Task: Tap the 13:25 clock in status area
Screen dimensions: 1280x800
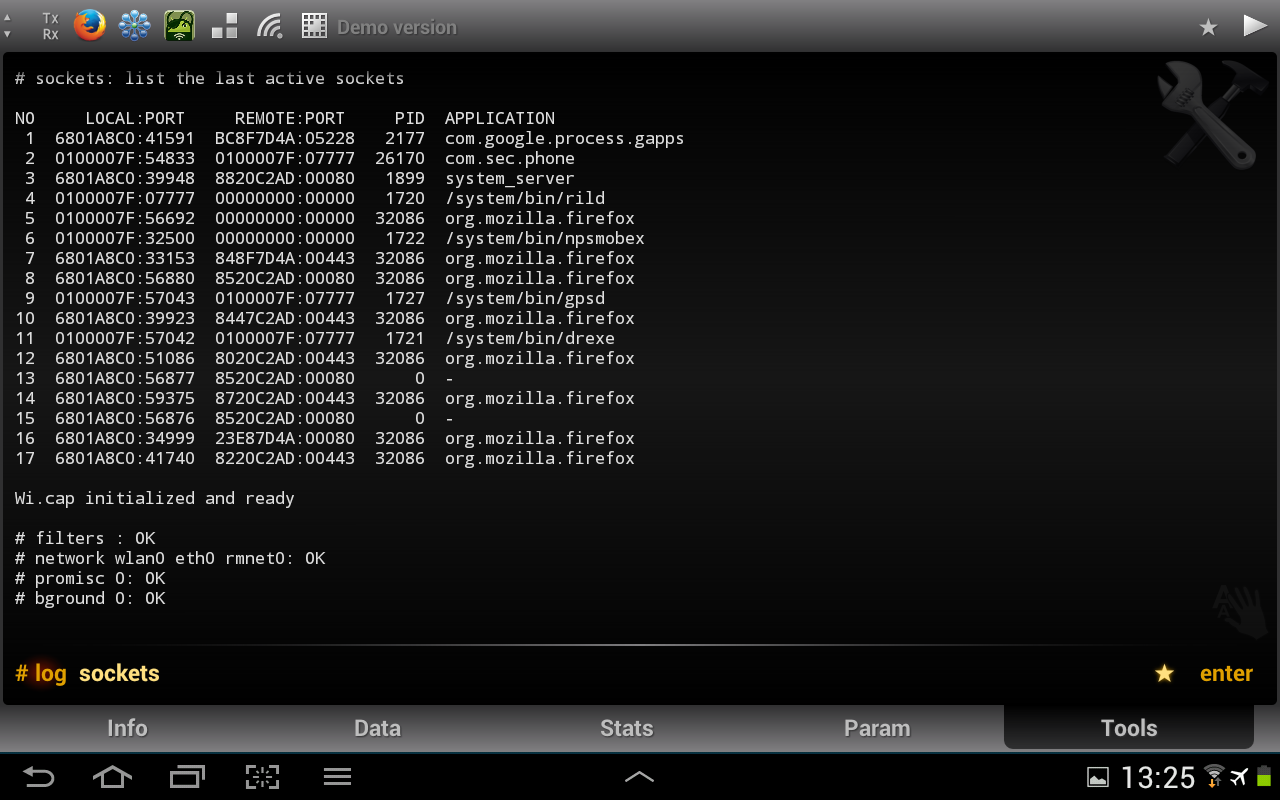Action: click(x=1158, y=777)
